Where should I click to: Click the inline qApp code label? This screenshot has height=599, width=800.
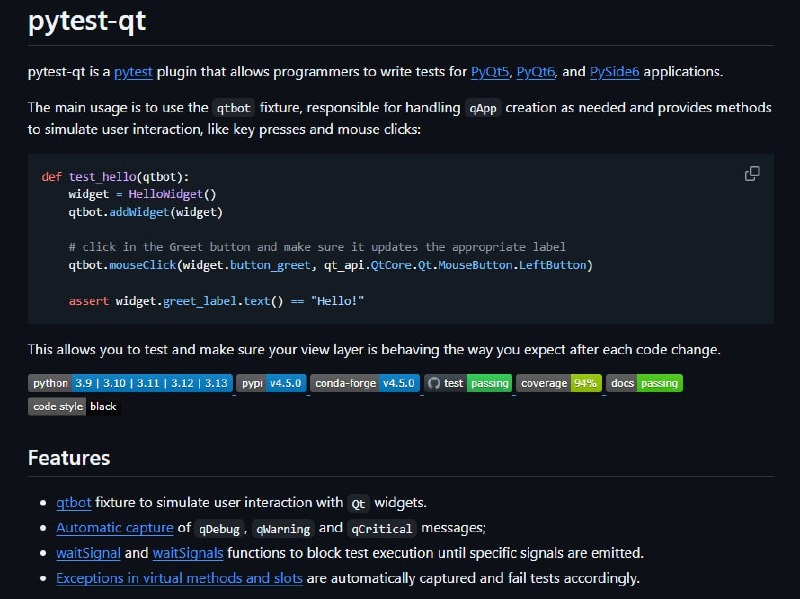[x=483, y=108]
